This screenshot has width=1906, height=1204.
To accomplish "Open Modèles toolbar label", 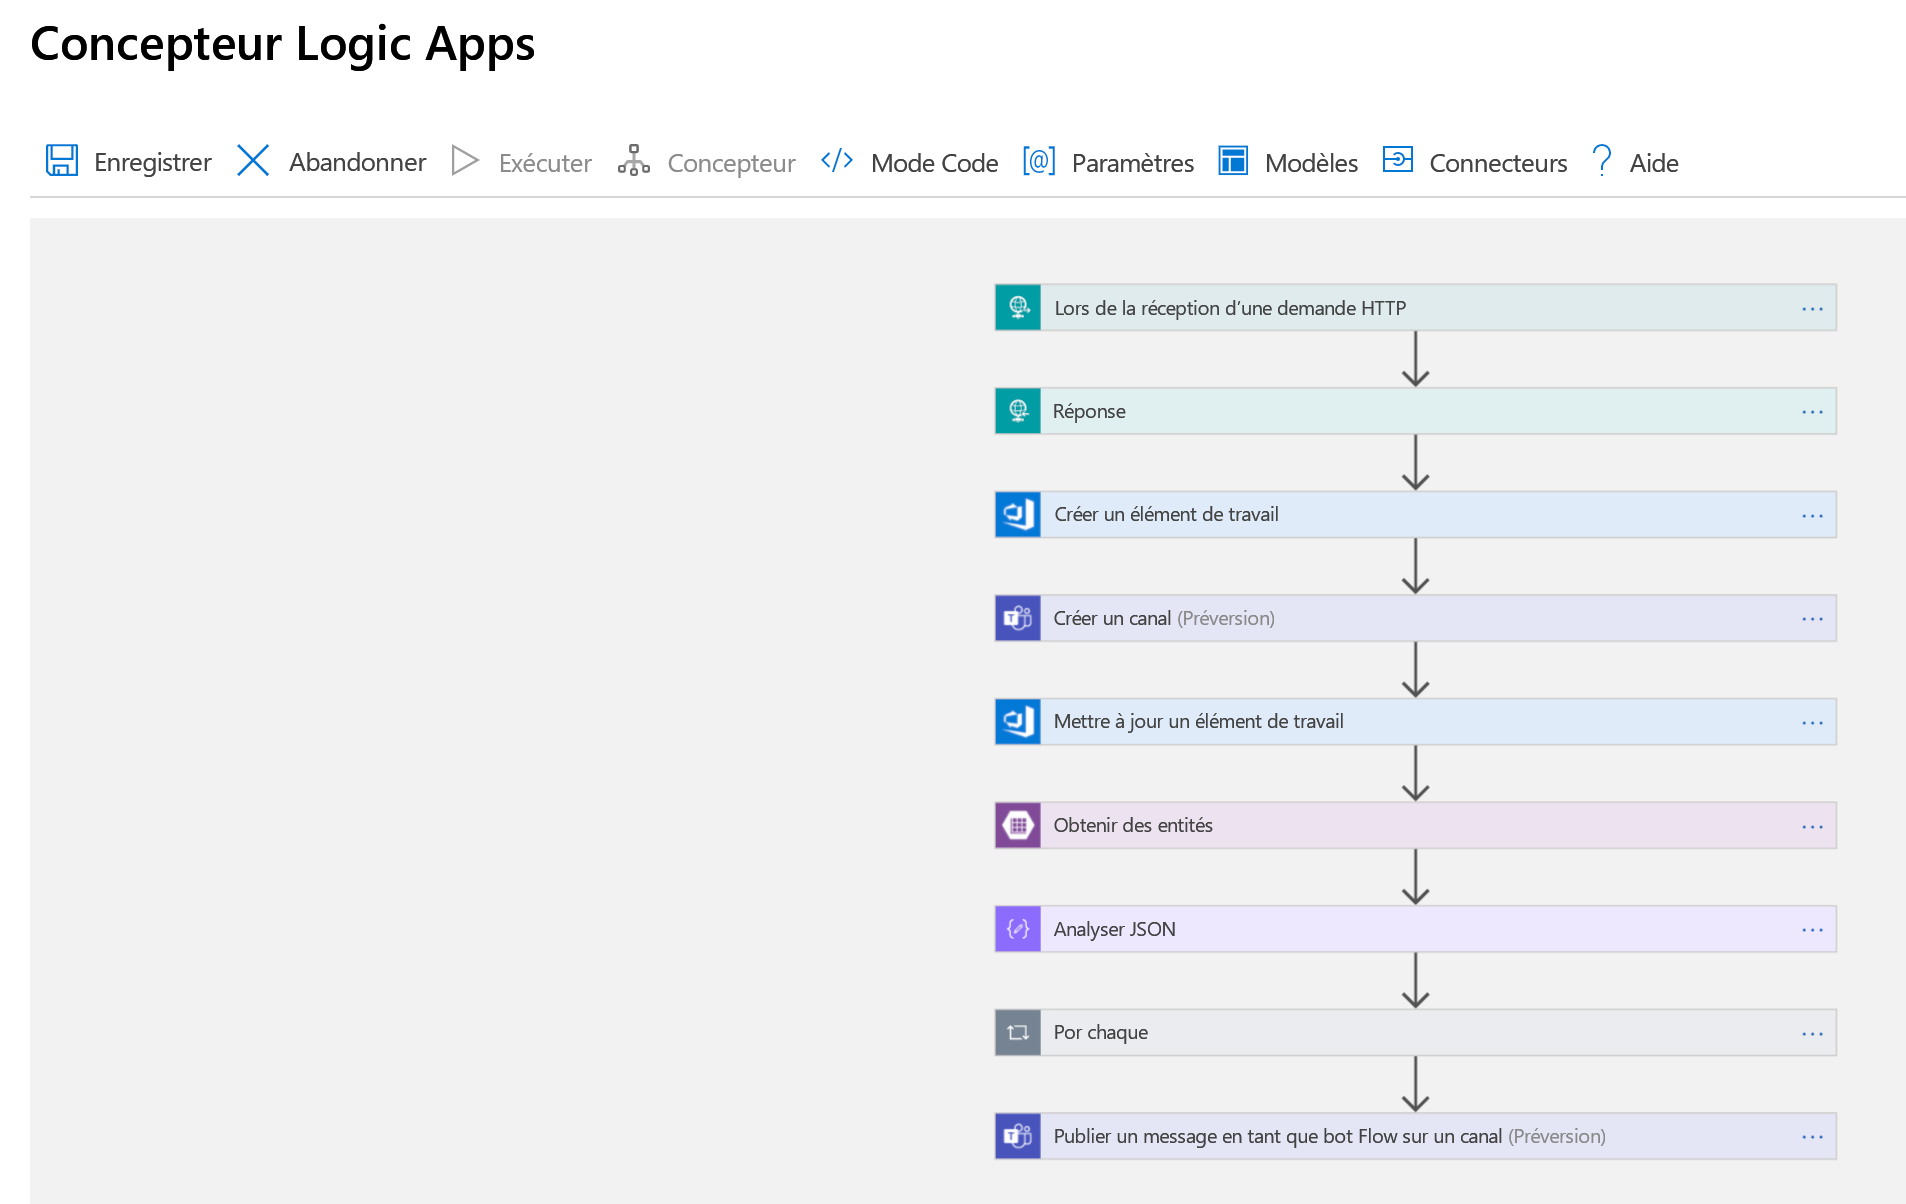I will click(x=1311, y=163).
